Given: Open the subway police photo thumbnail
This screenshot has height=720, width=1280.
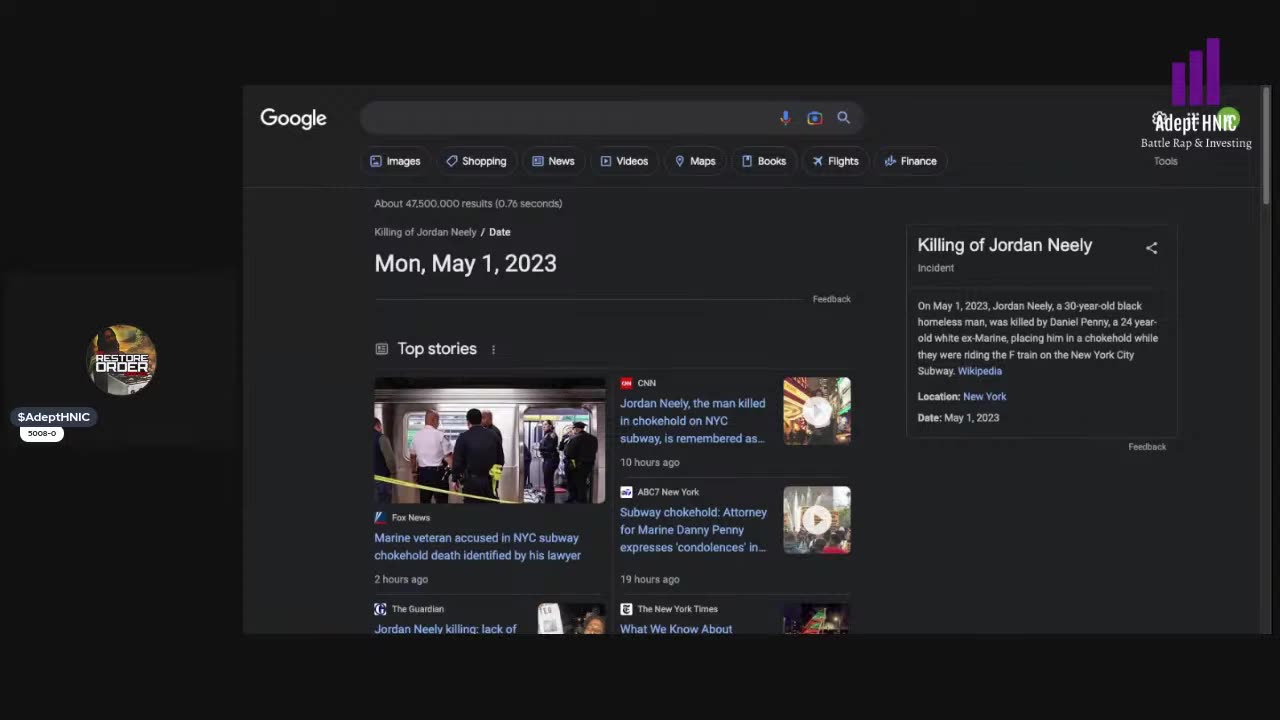Looking at the screenshot, I should coord(489,440).
